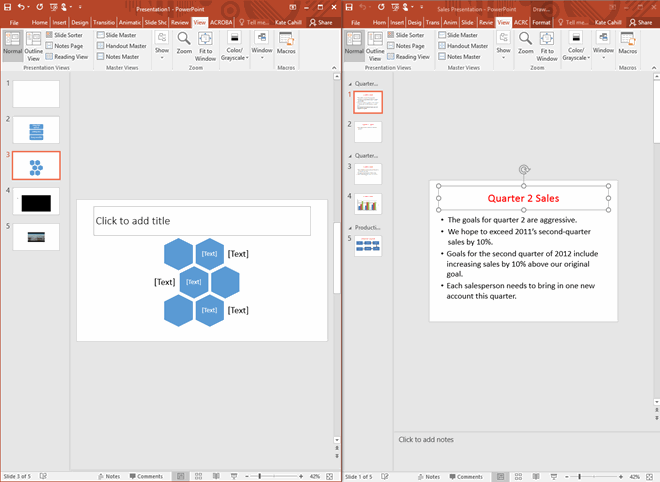The width and height of the screenshot is (660, 482).
Task: Click Macros in right window ribbon
Action: 628,43
